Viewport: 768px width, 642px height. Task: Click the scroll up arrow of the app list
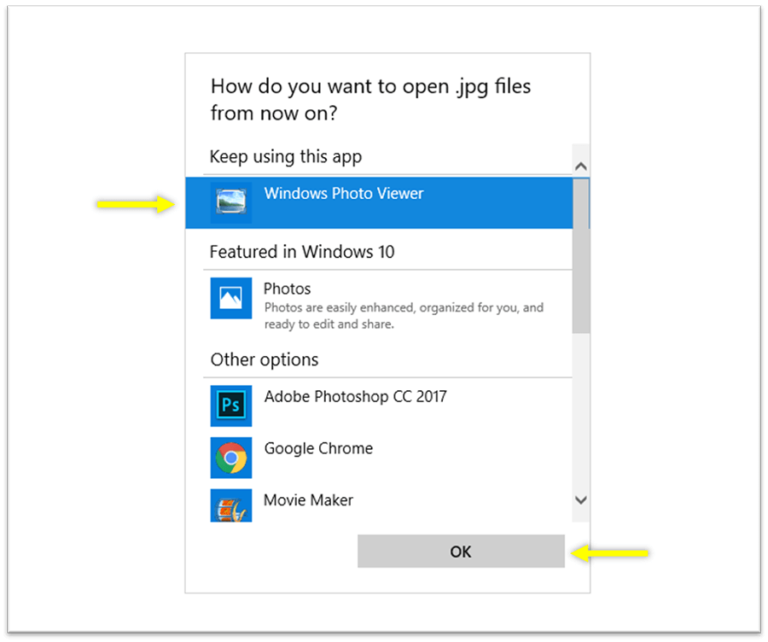[581, 166]
